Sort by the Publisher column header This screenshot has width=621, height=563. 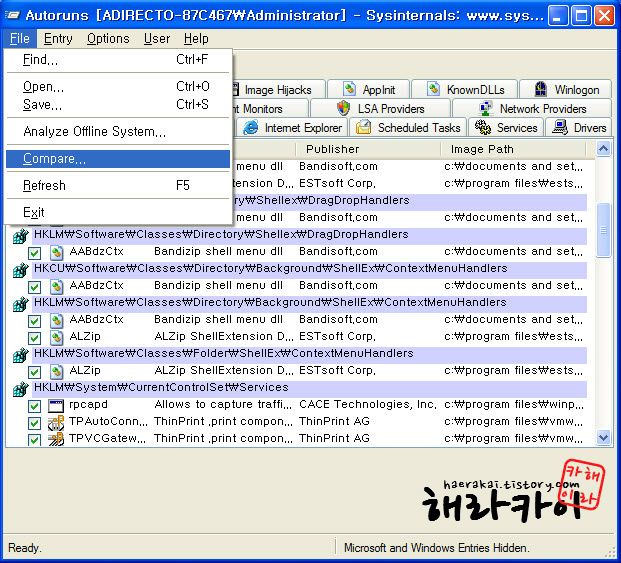(x=368, y=149)
